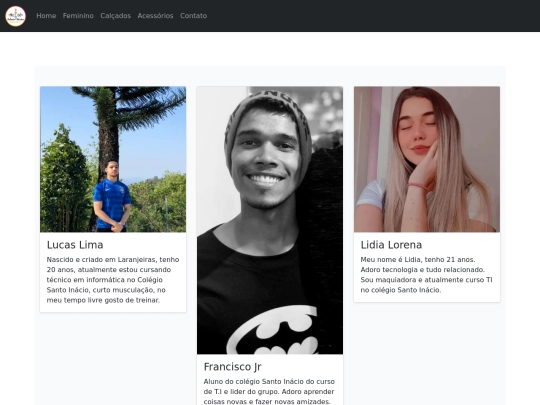Open the Calçados navigation link

[x=115, y=16]
